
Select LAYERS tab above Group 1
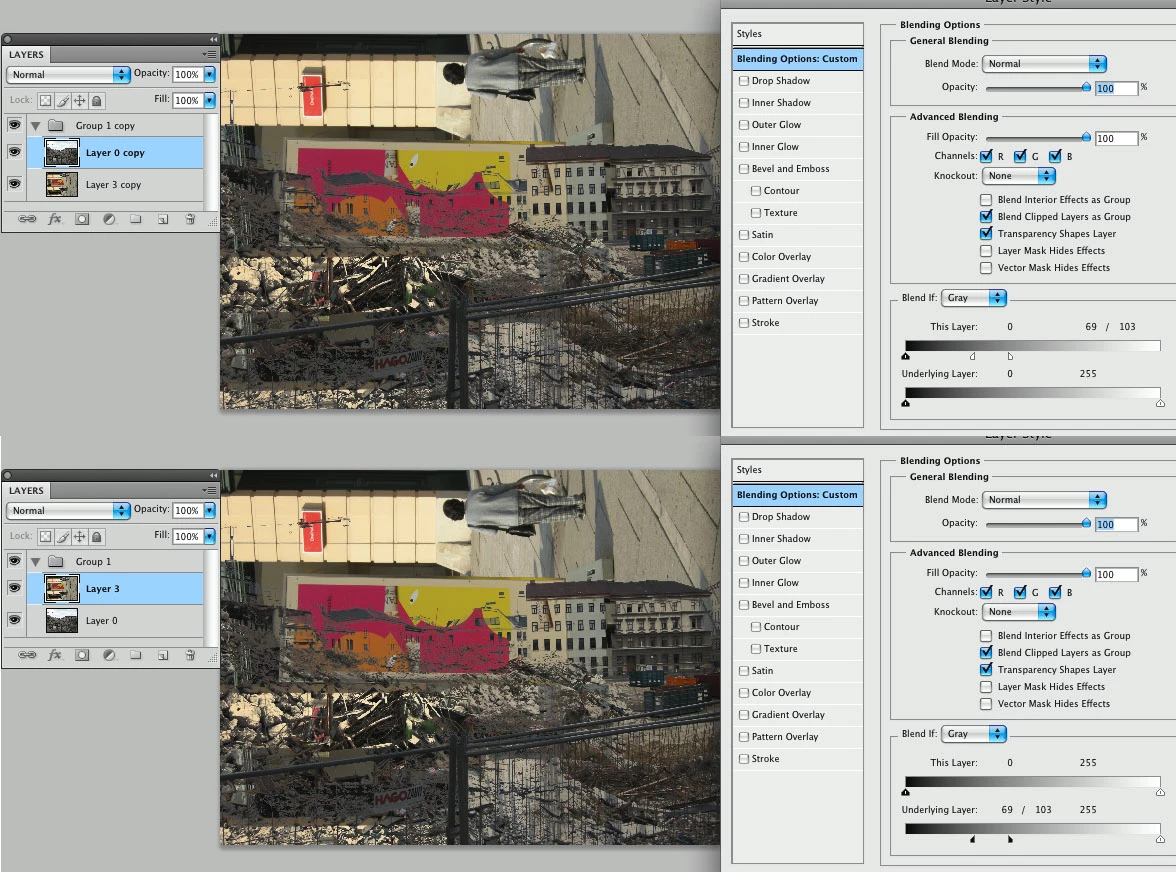click(26, 491)
